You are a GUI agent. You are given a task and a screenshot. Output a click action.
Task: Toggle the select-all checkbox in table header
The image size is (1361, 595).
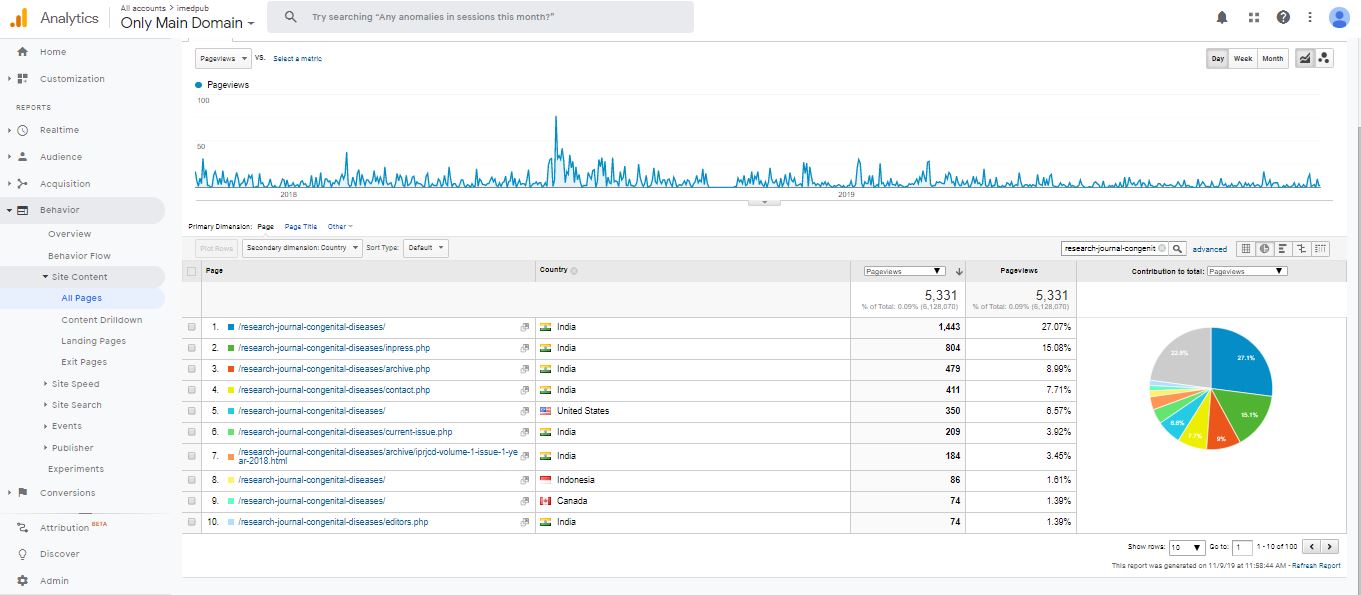coord(192,271)
